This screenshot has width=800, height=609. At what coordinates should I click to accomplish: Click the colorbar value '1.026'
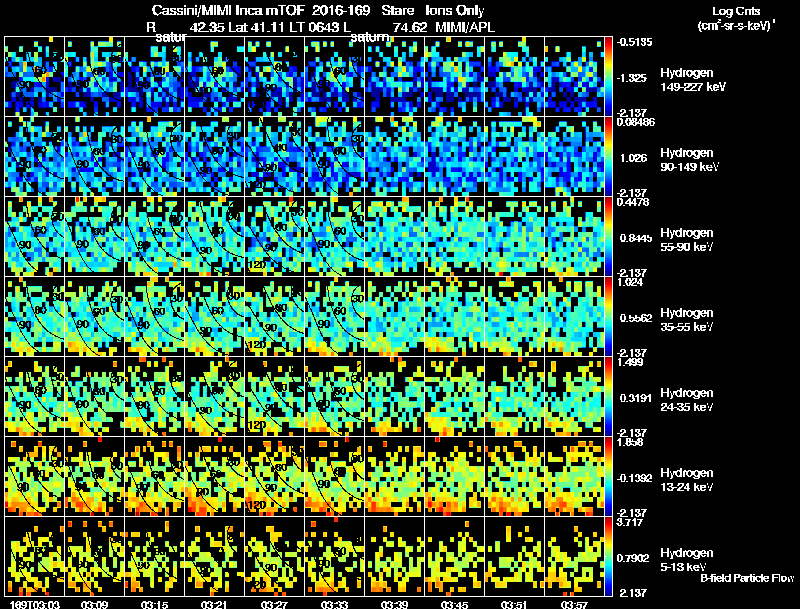(x=633, y=158)
